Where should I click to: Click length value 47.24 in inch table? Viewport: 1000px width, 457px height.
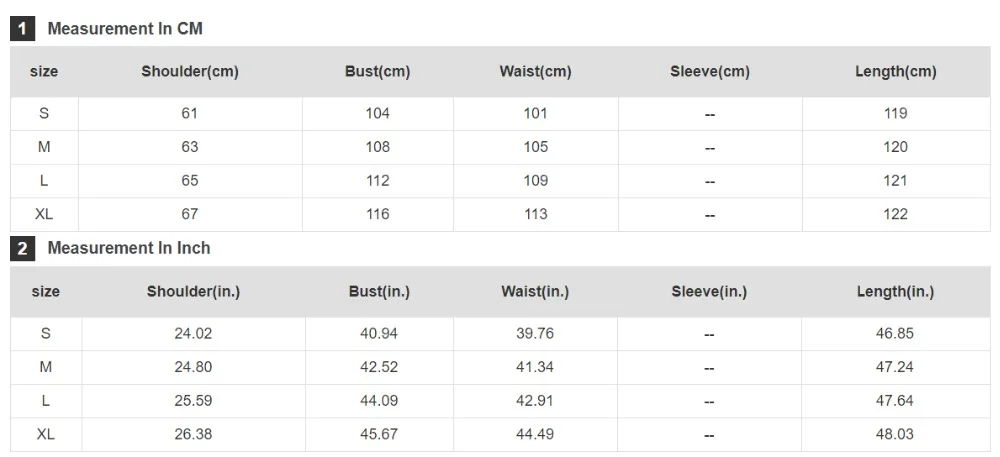coord(895,367)
